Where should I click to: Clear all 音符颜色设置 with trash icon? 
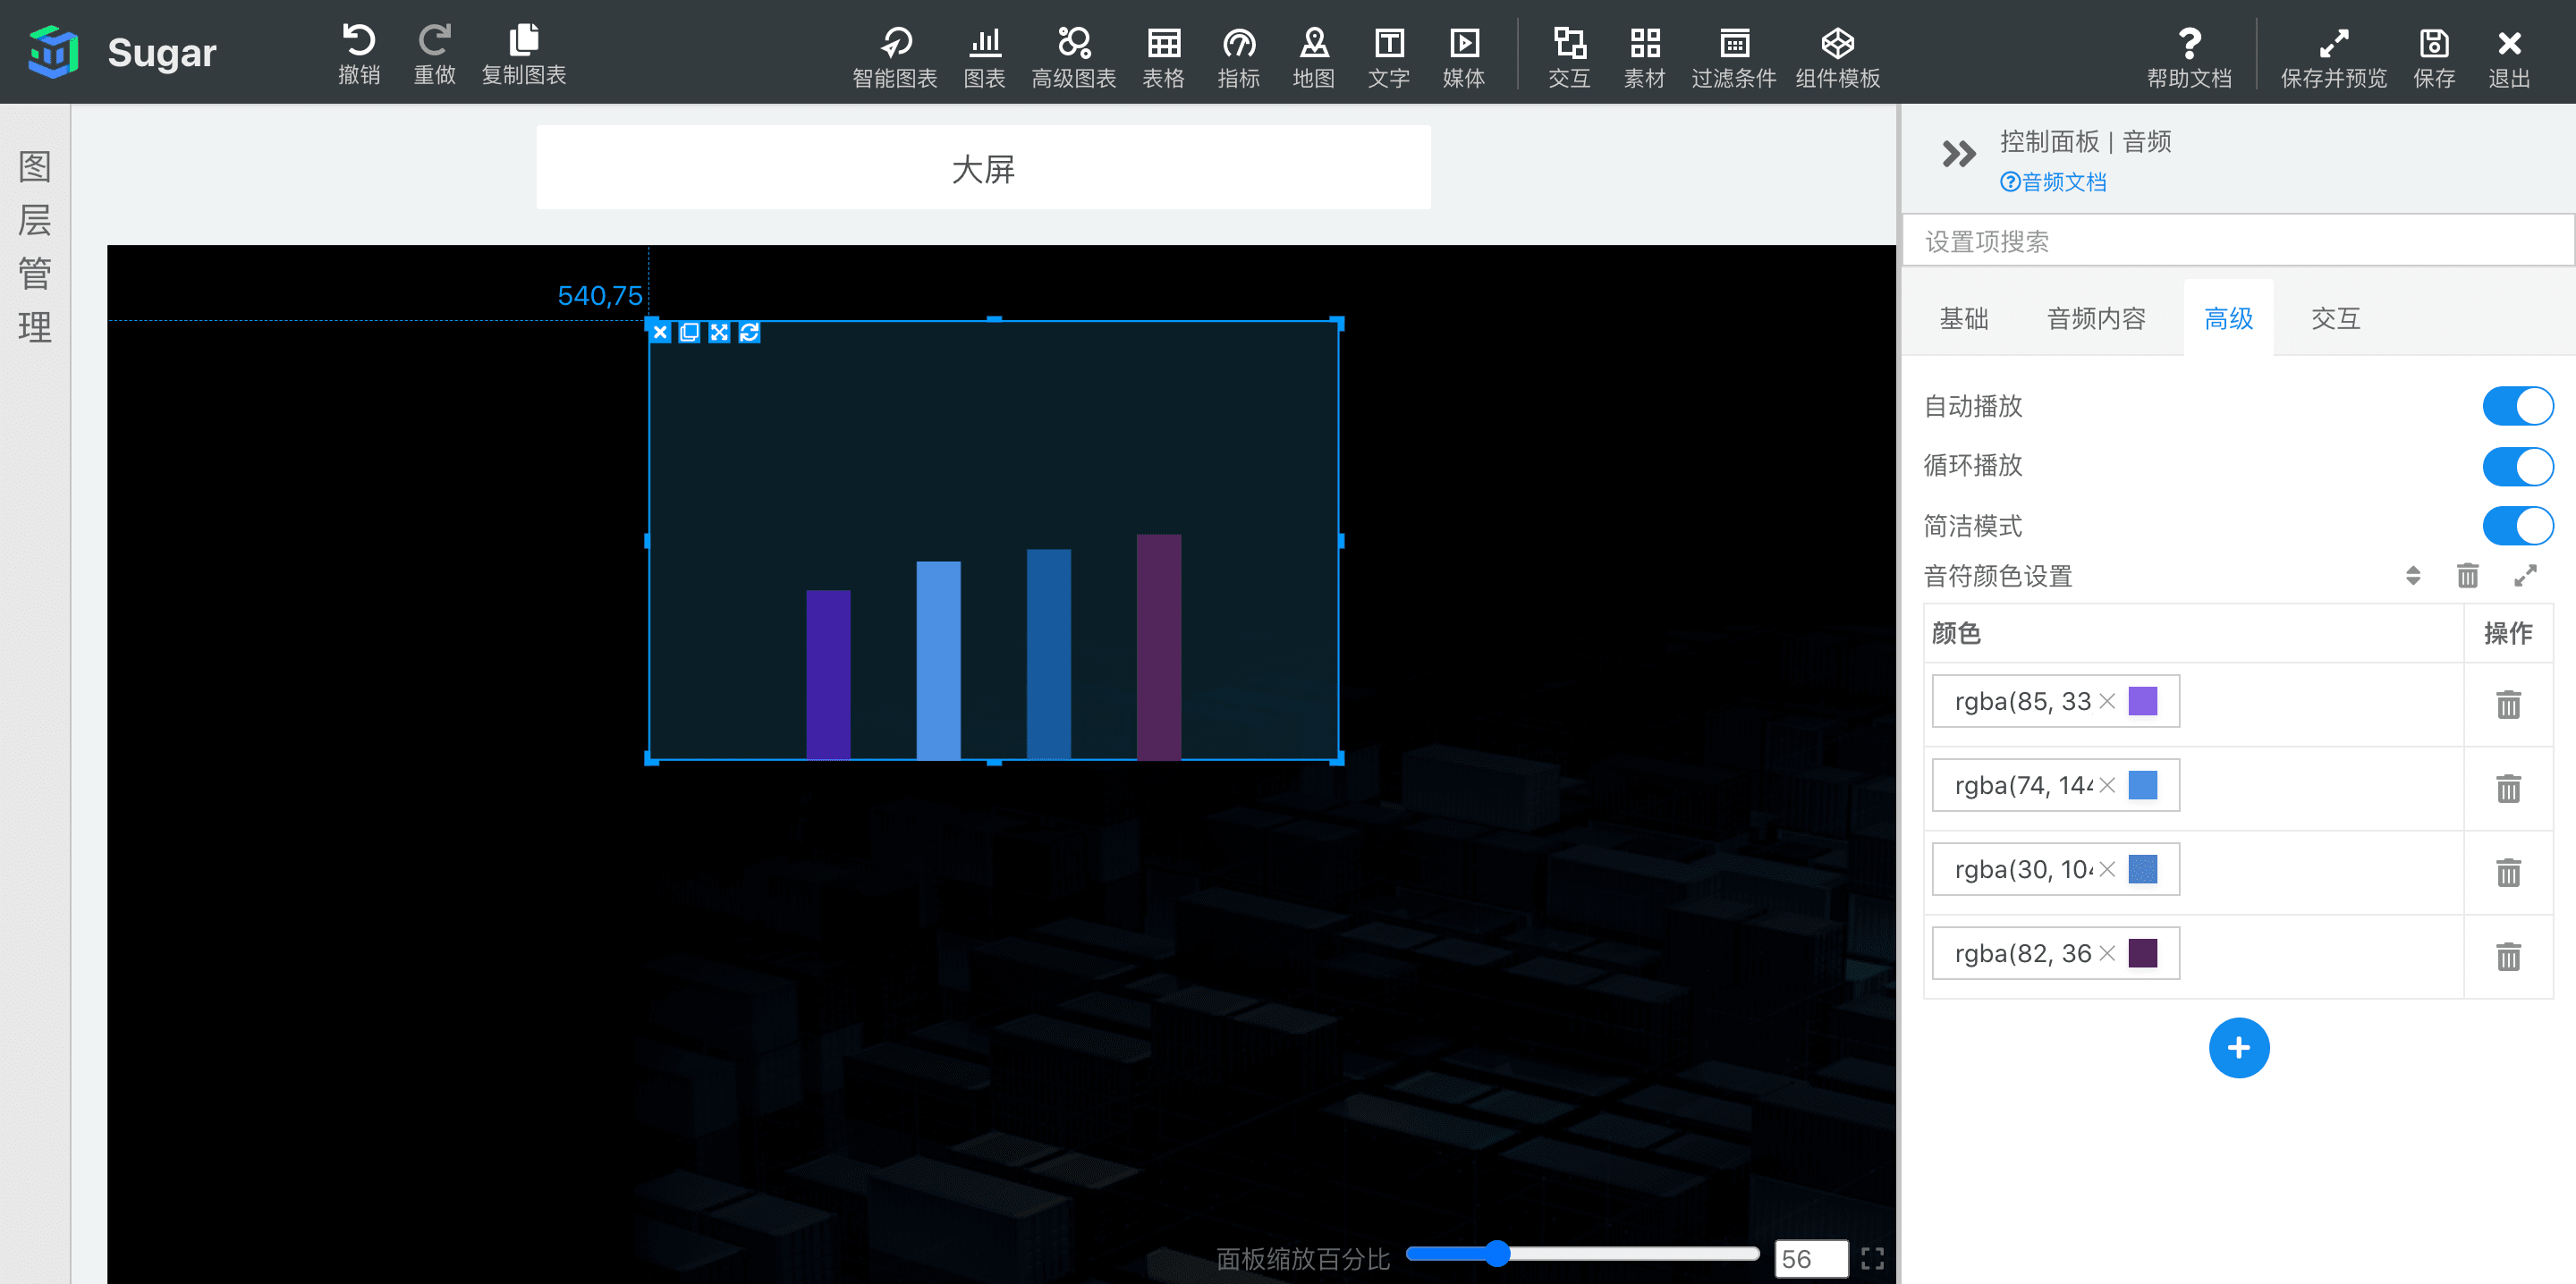tap(2467, 575)
